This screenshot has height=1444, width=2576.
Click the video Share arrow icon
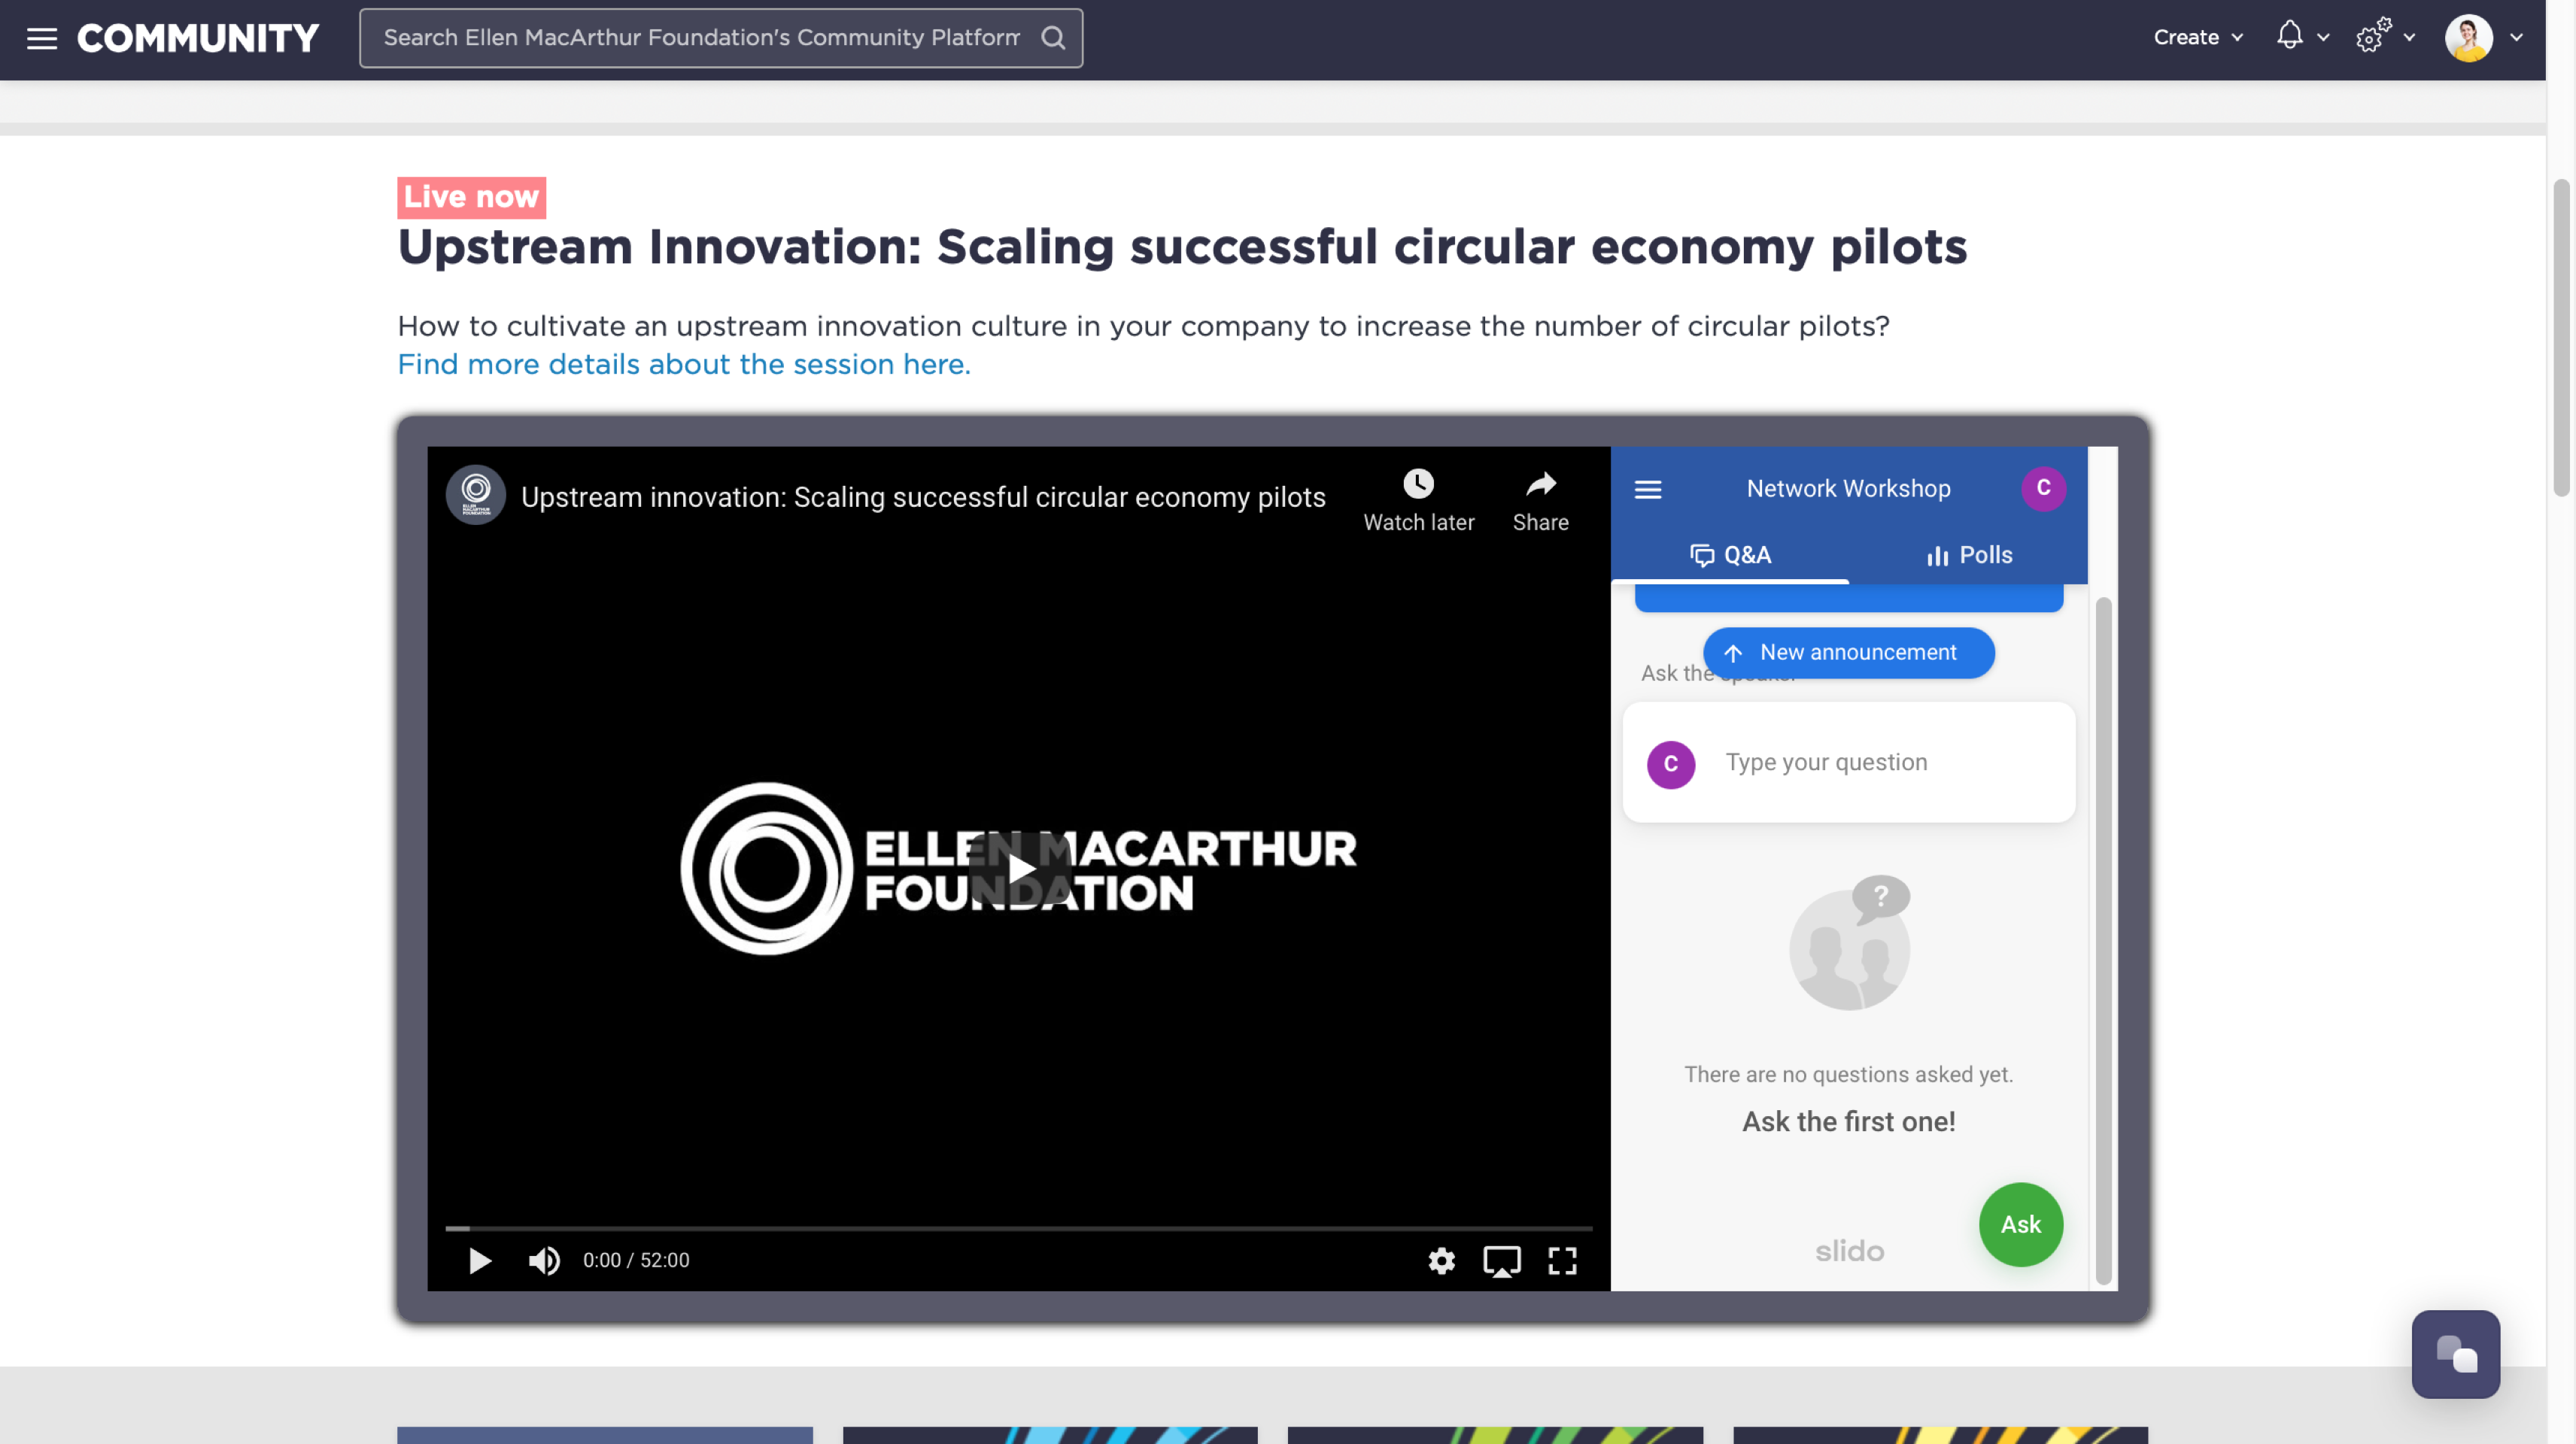(1540, 484)
